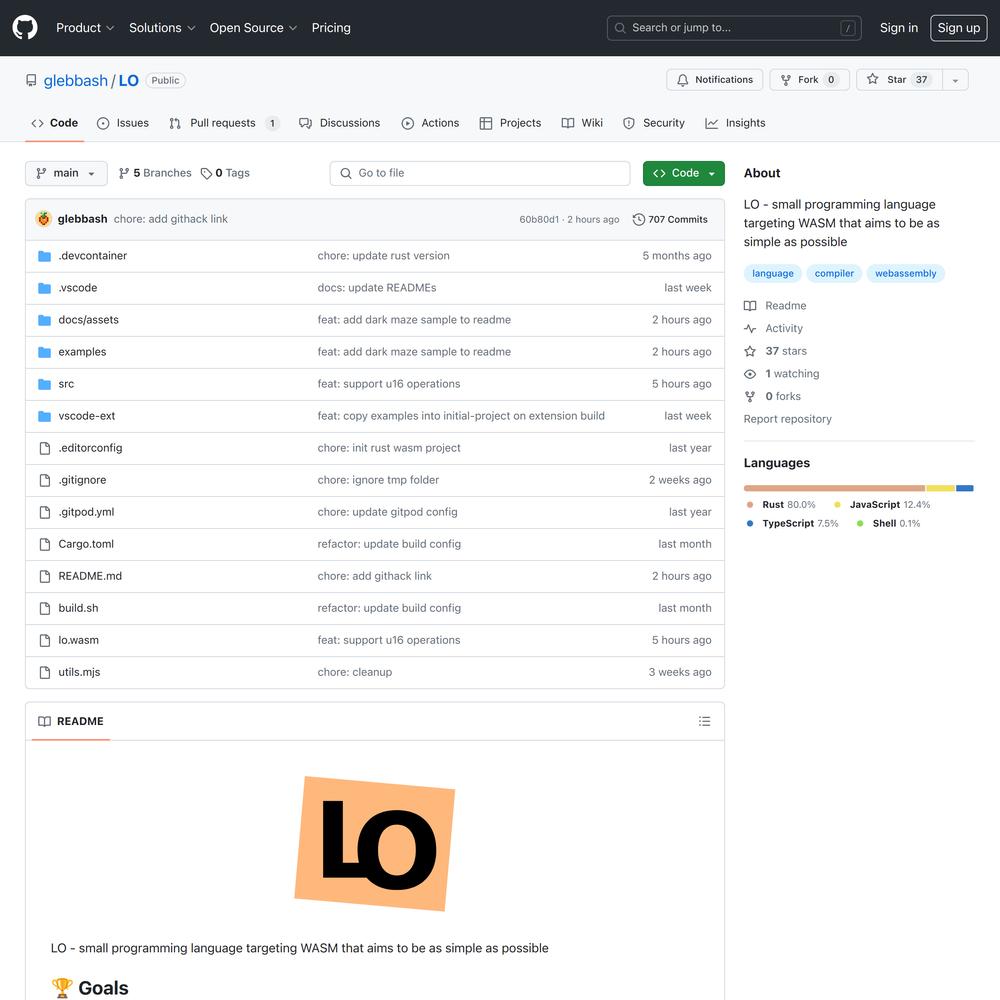The image size is (1000, 1000).
Task: Switch to the Insights tab
Action: pos(735,123)
